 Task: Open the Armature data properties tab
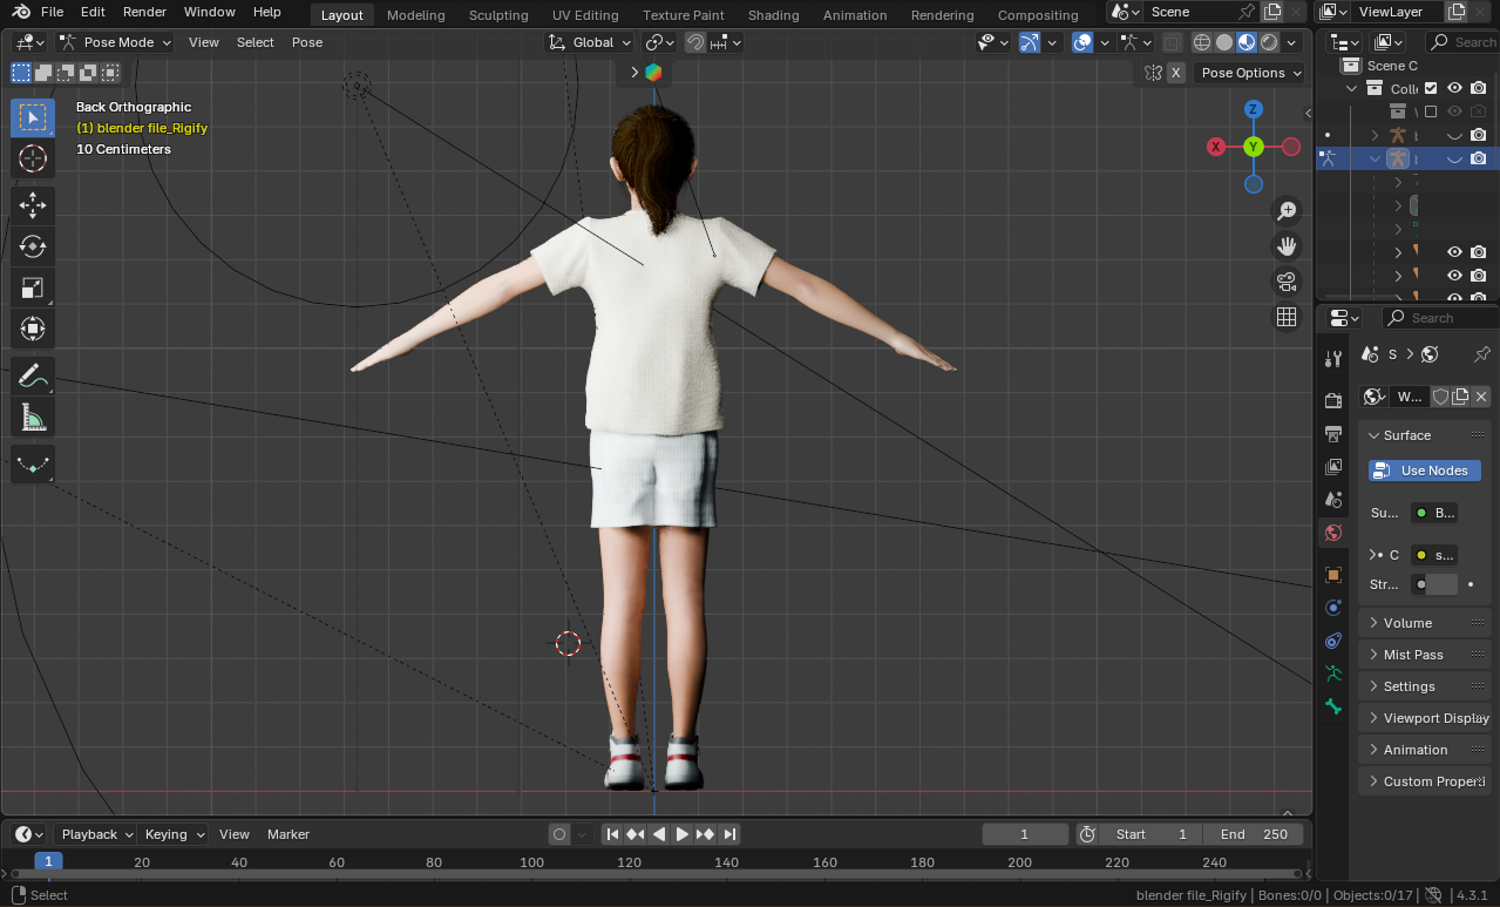tap(1333, 673)
